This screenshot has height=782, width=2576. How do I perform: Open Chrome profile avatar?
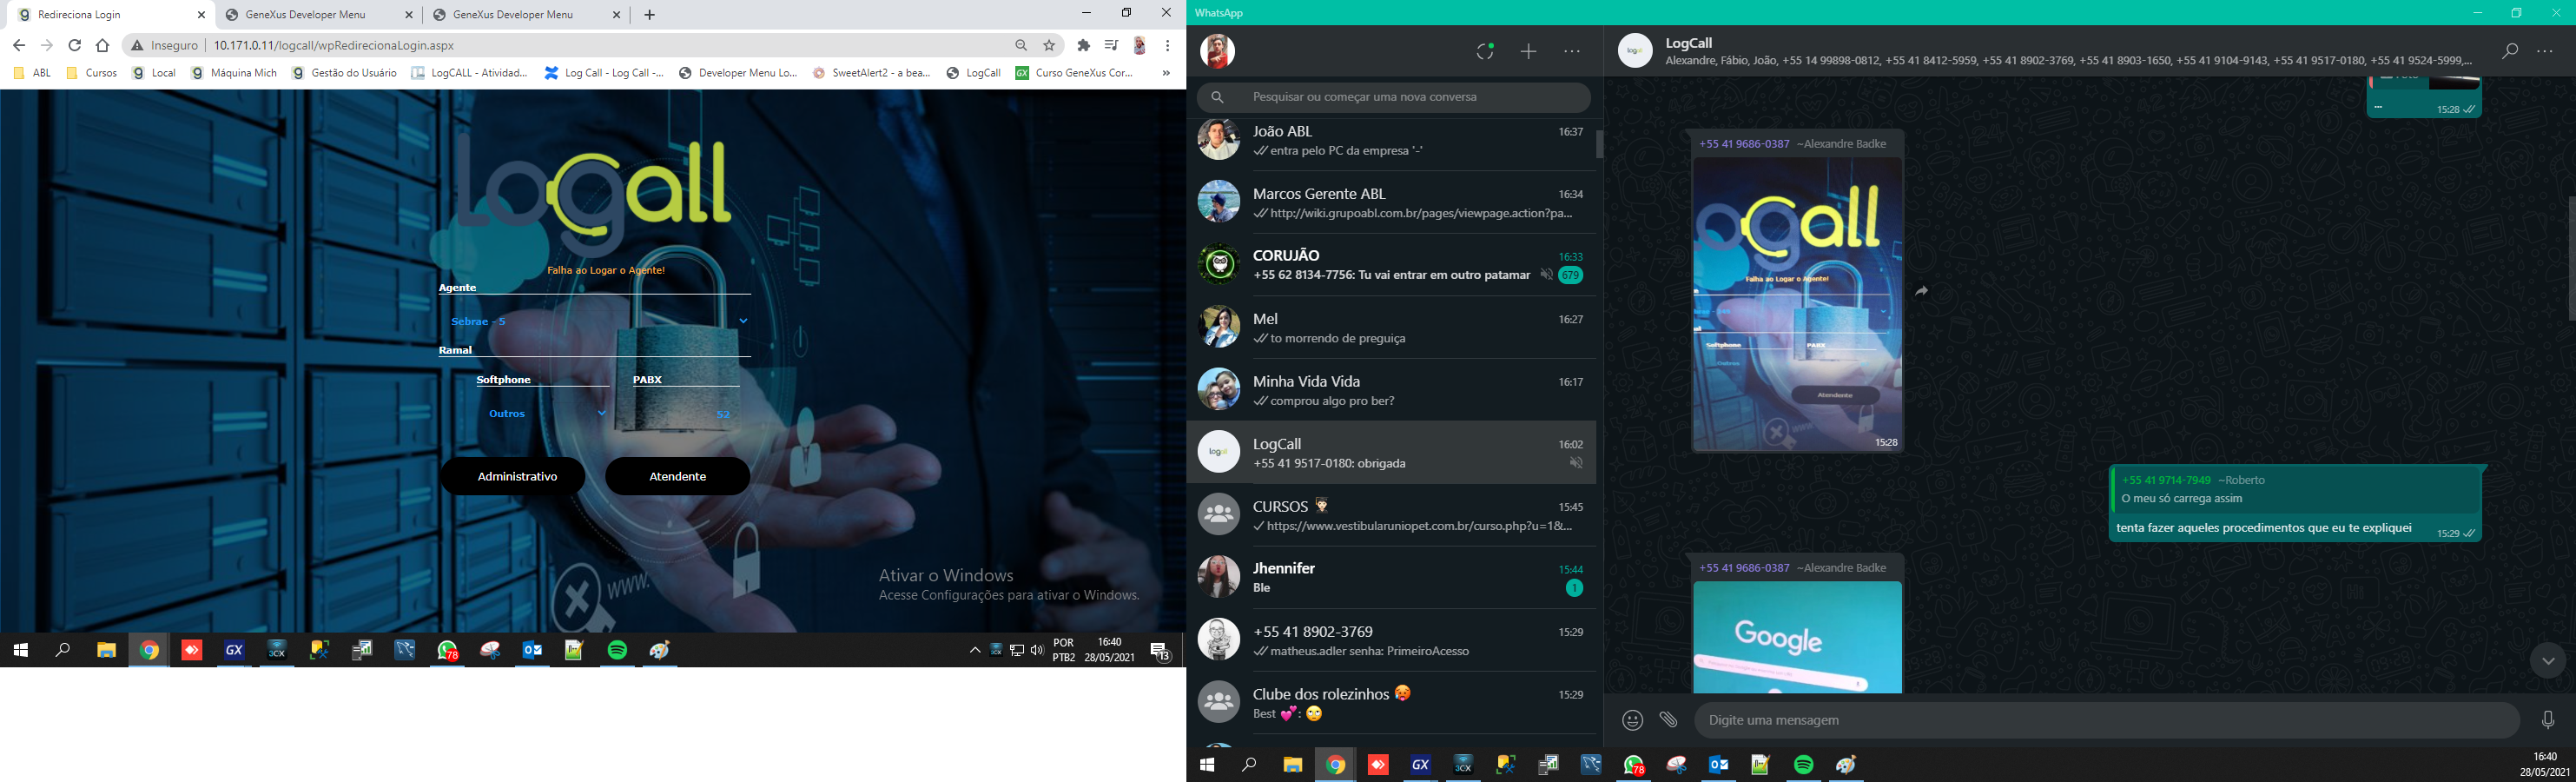coord(1139,45)
